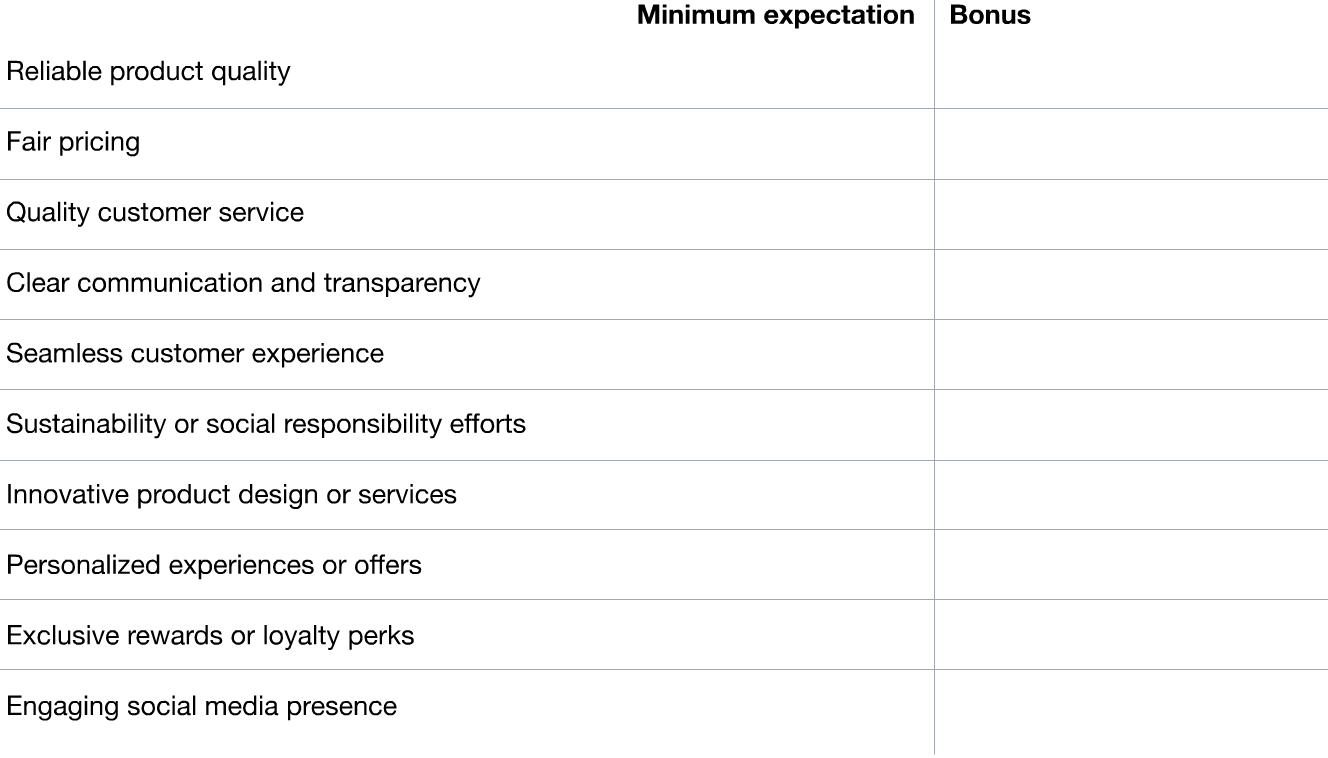Pick Bonus cell for Exclusive rewards row
This screenshot has height=758, width=1328.
(1131, 636)
